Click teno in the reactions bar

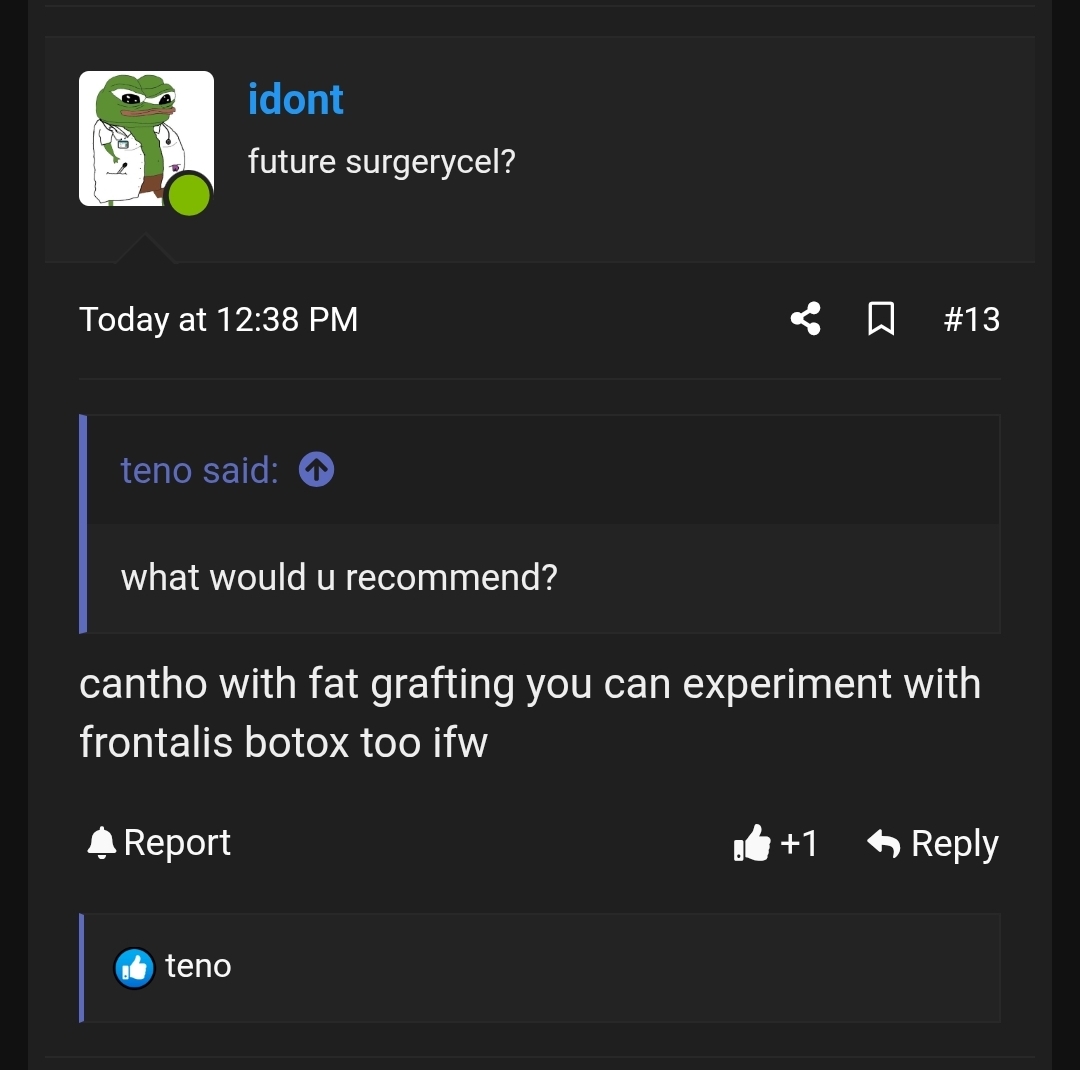tap(198, 966)
